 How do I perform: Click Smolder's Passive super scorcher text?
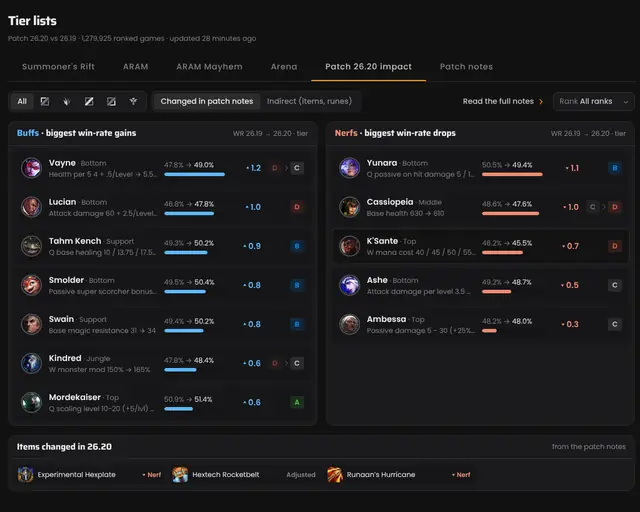pyautogui.click(x=102, y=292)
